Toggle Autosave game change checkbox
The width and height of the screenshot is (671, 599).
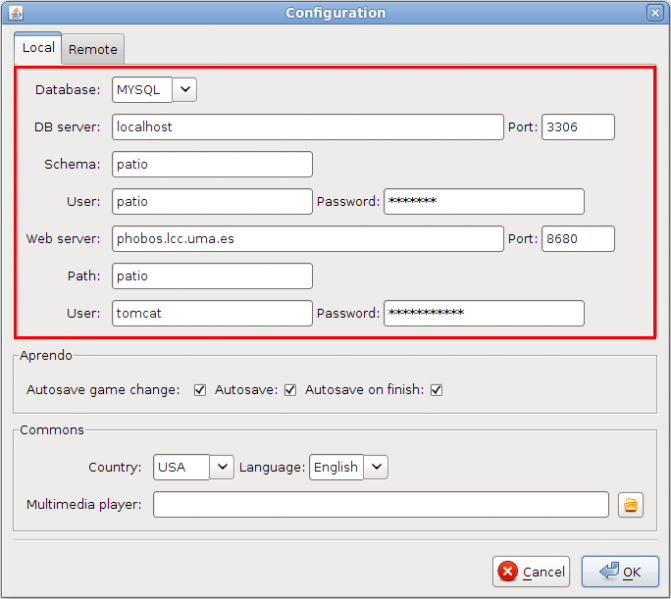(x=199, y=390)
